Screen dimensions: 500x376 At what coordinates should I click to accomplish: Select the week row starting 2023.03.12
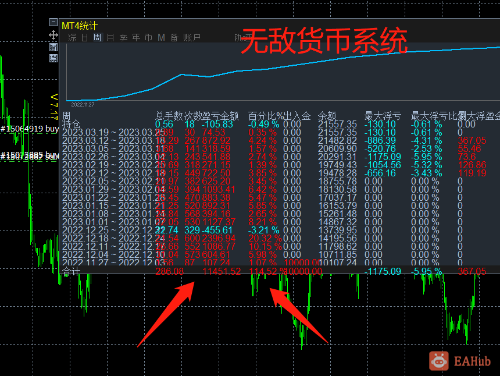click(274, 140)
